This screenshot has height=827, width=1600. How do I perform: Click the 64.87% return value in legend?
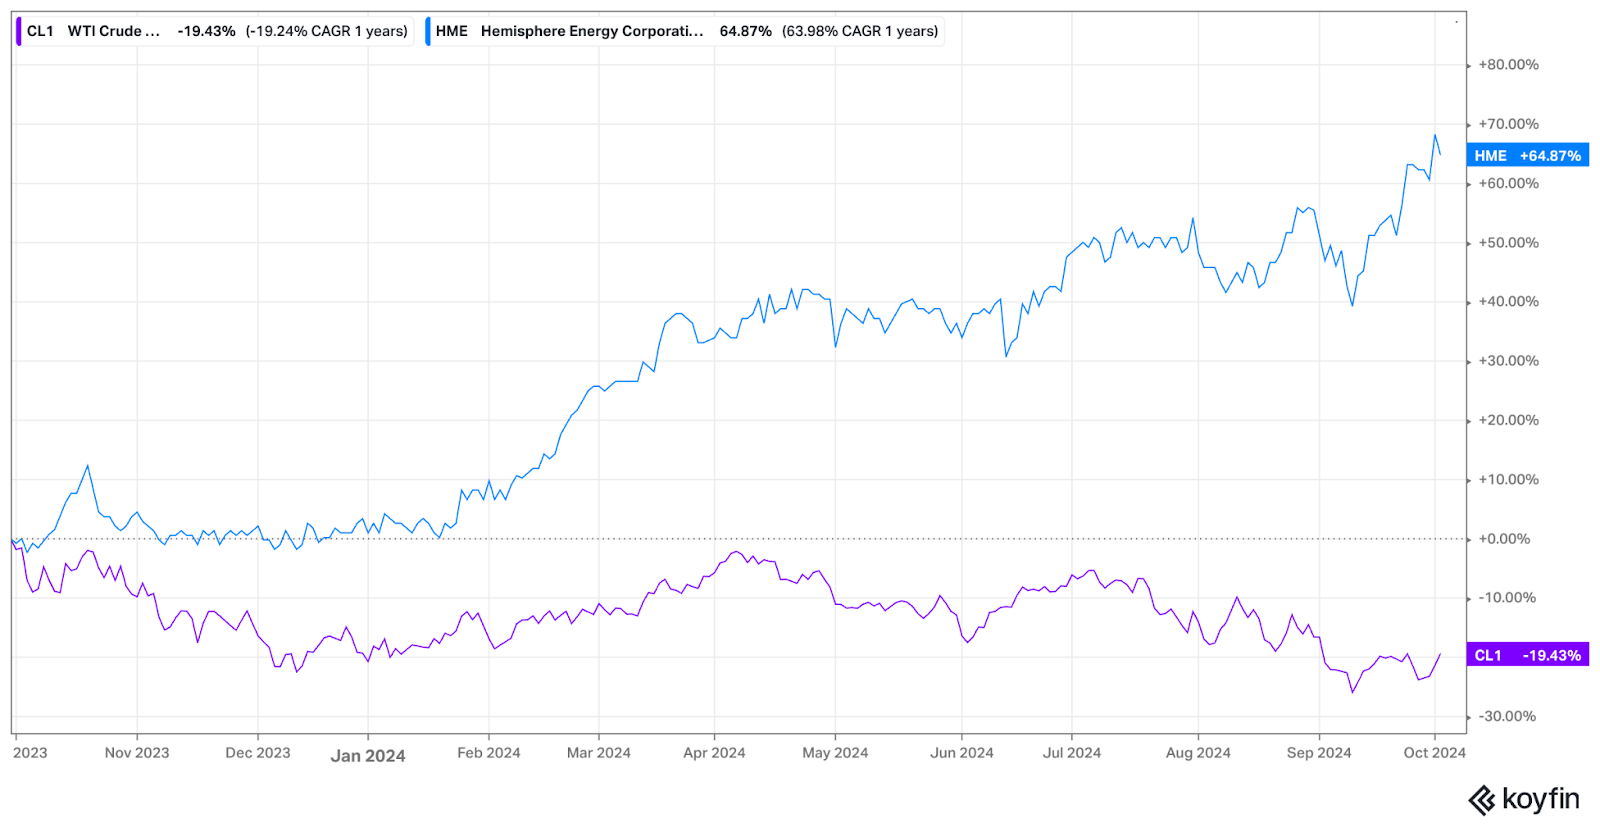746,31
